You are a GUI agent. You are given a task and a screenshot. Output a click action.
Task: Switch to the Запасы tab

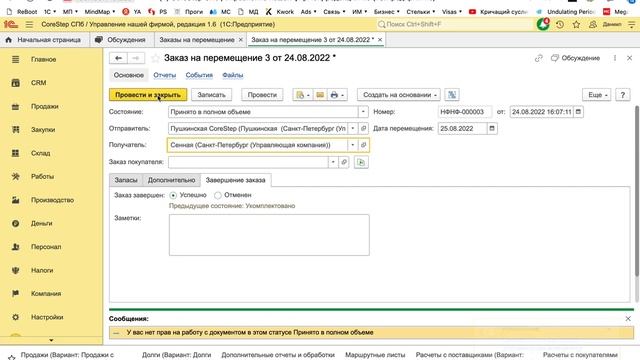coord(126,180)
